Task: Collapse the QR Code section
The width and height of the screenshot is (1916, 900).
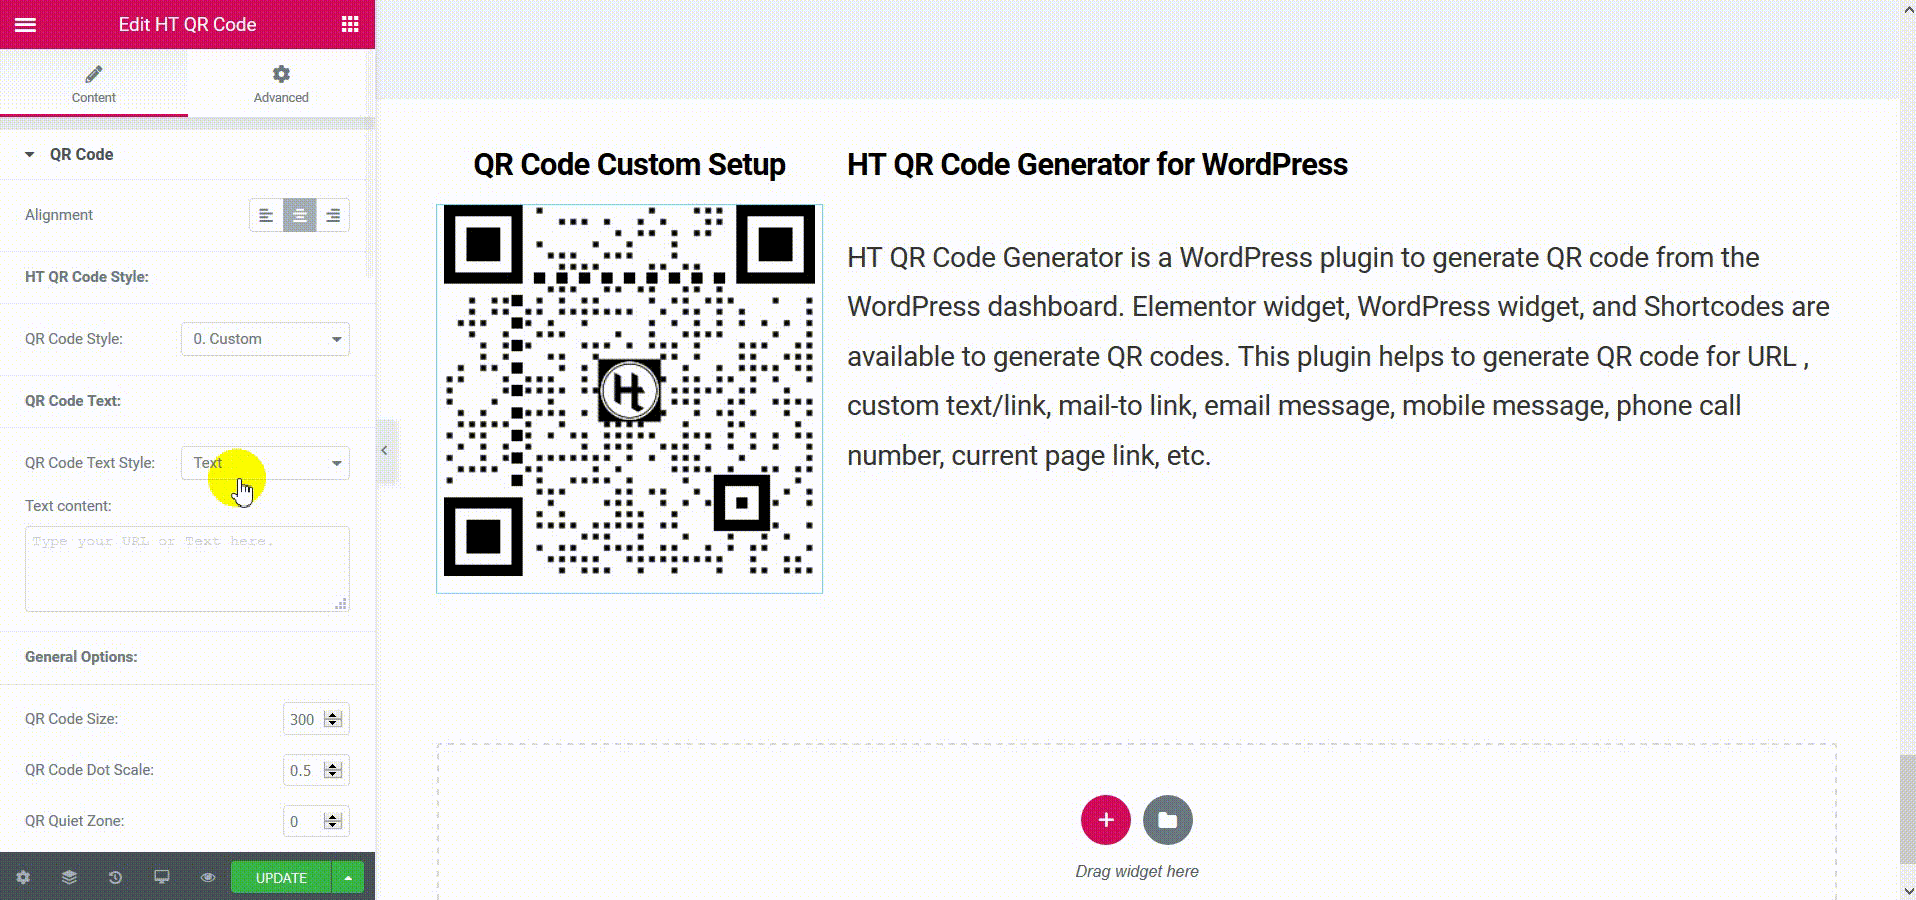Action: point(68,154)
